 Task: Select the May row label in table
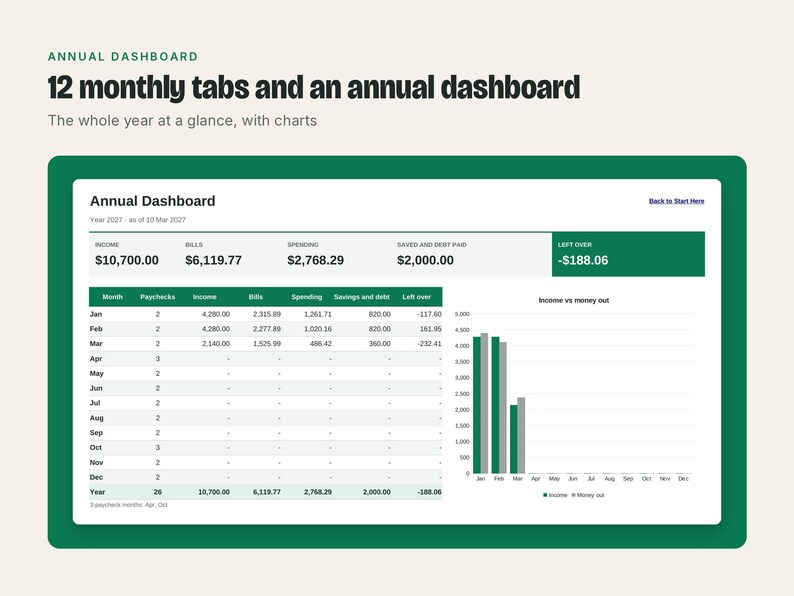pyautogui.click(x=96, y=373)
